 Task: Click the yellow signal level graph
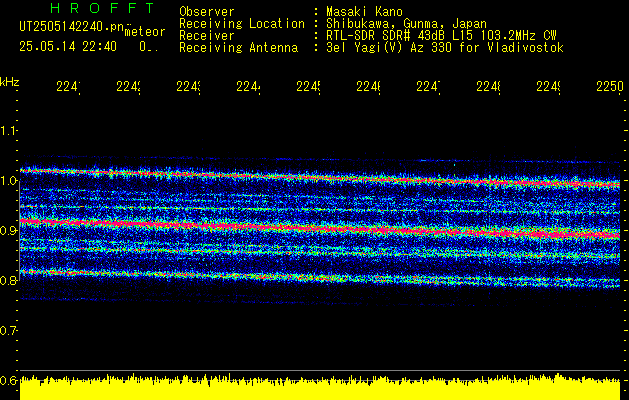click(x=320, y=387)
